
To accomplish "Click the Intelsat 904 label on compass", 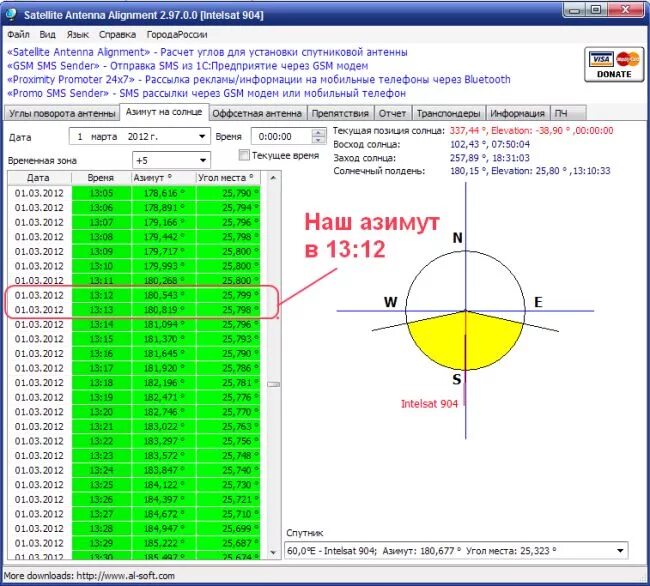I will [429, 404].
